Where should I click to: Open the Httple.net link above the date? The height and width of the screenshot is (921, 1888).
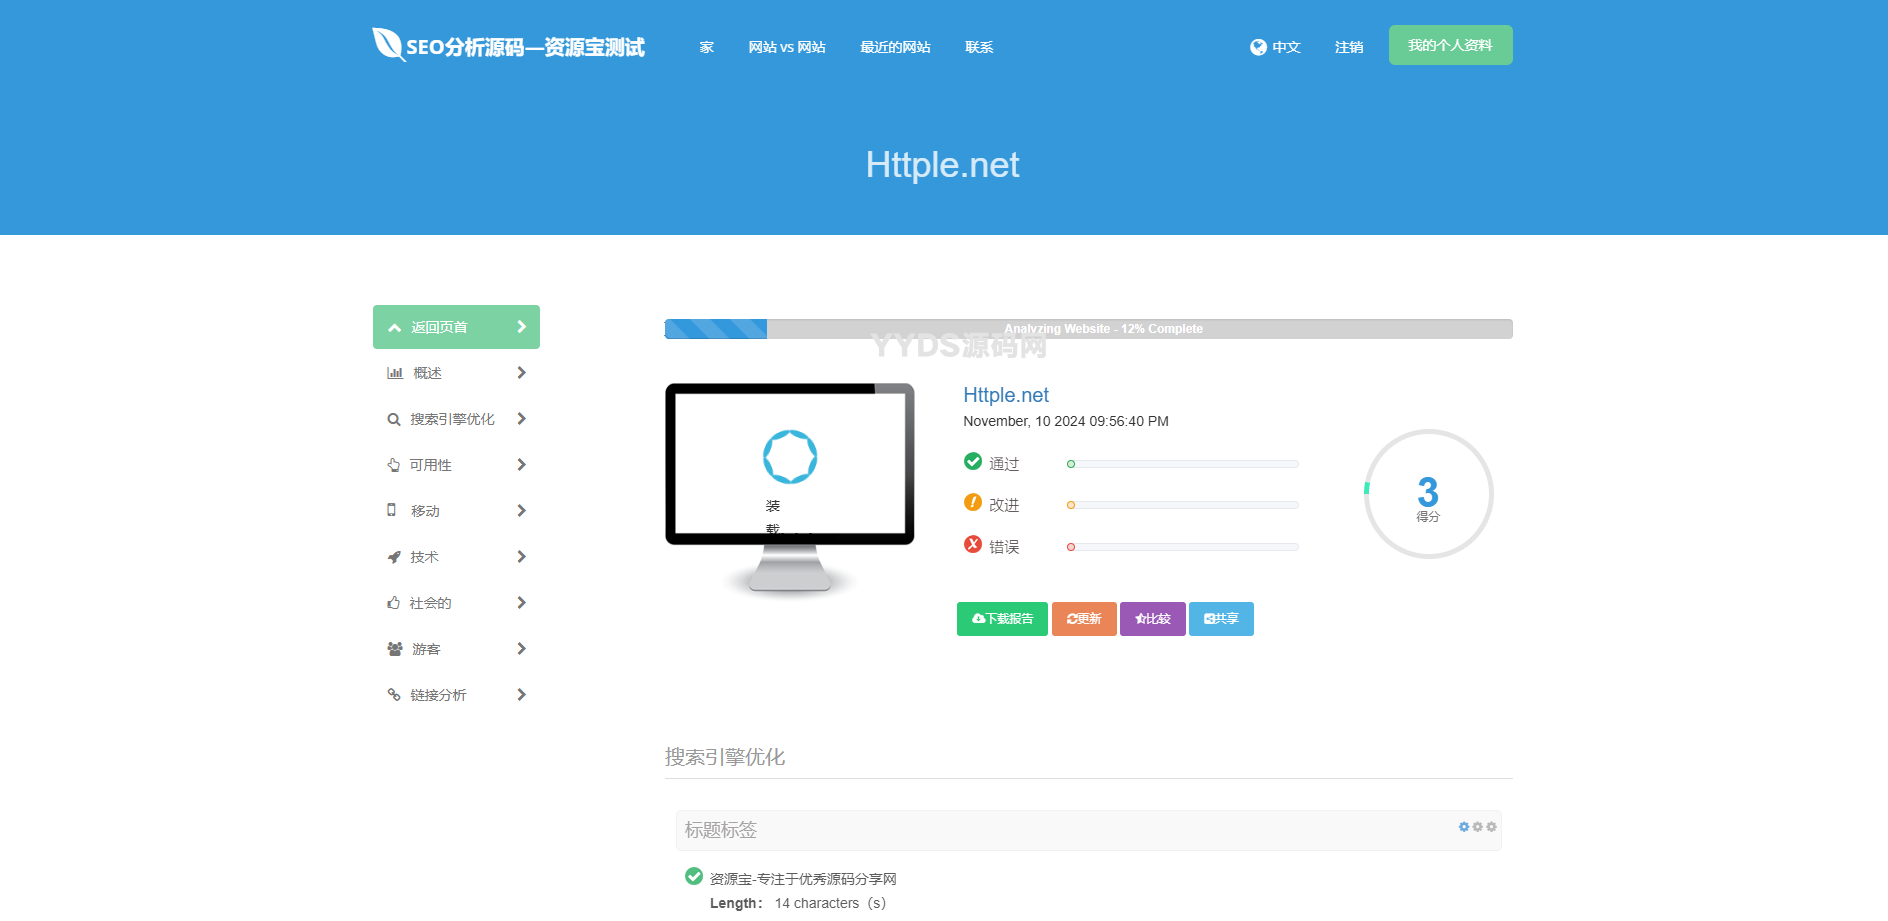pyautogui.click(x=1006, y=395)
